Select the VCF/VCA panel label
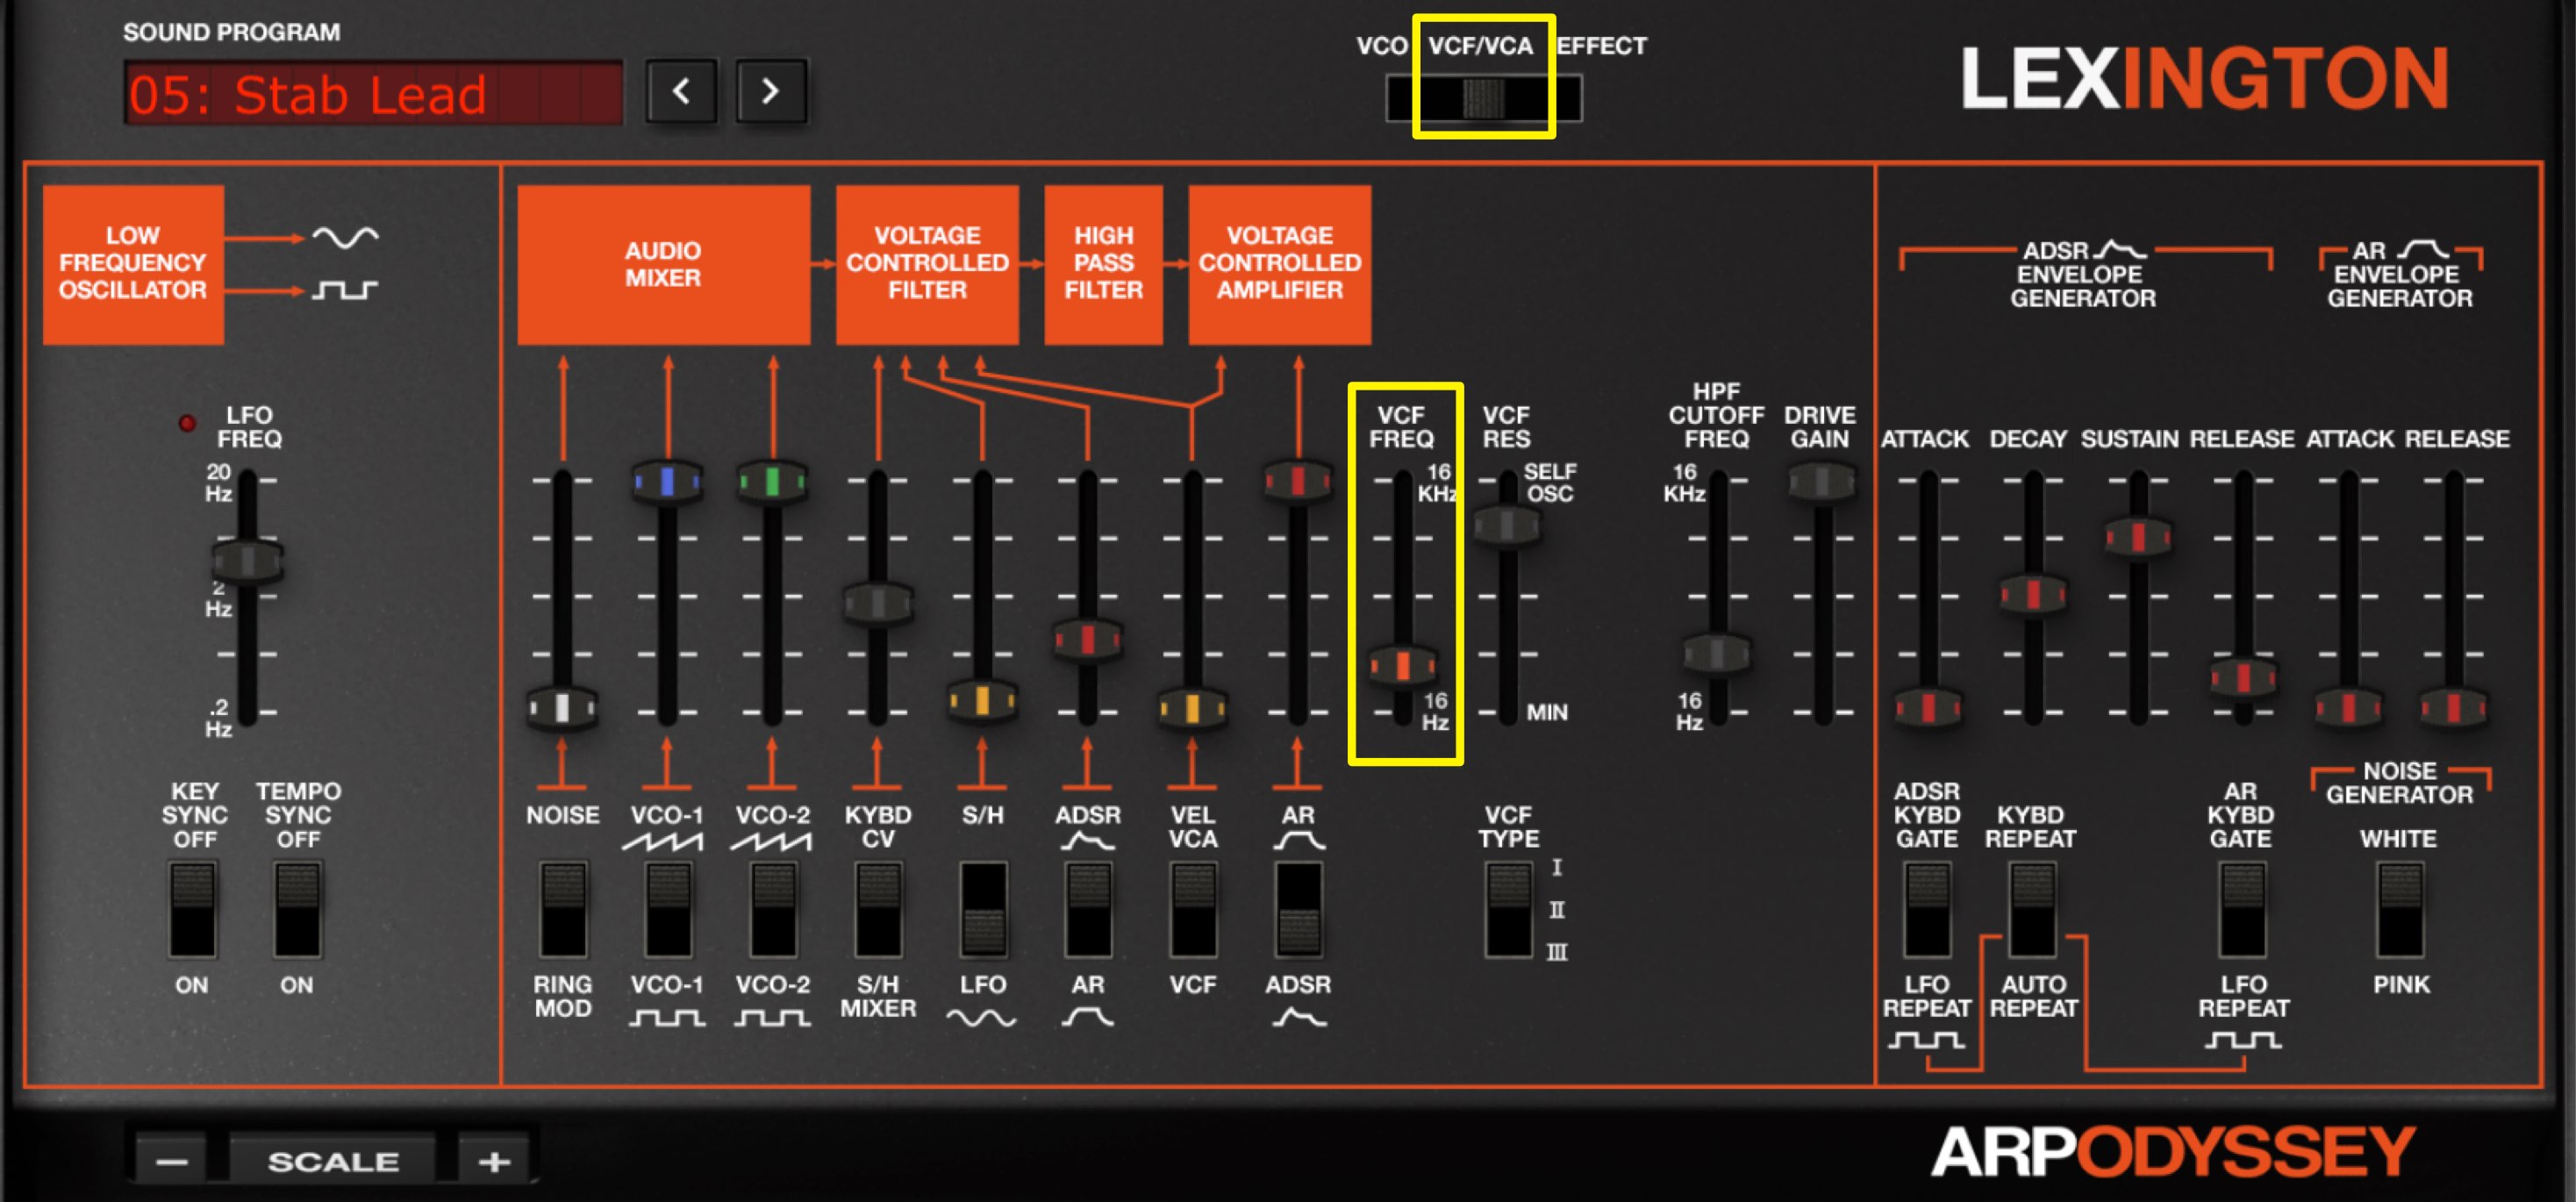Viewport: 2576px width, 1202px height. coord(1480,46)
